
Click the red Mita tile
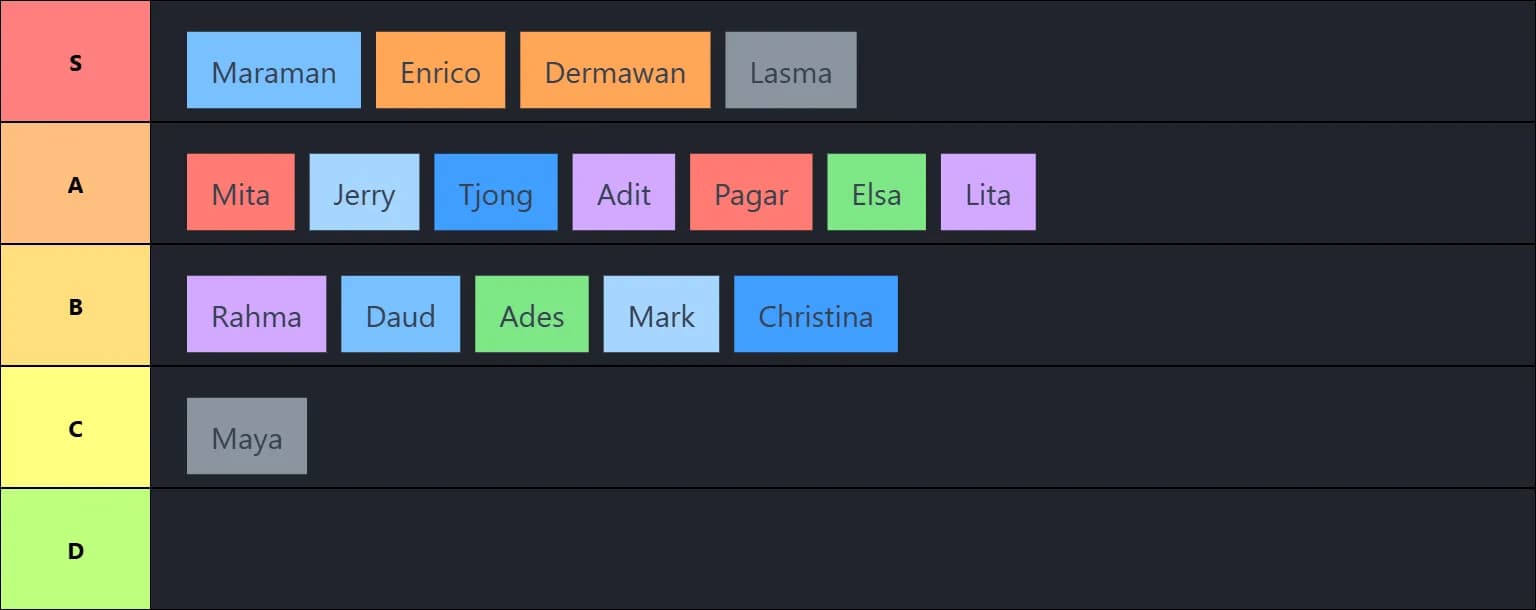[240, 192]
